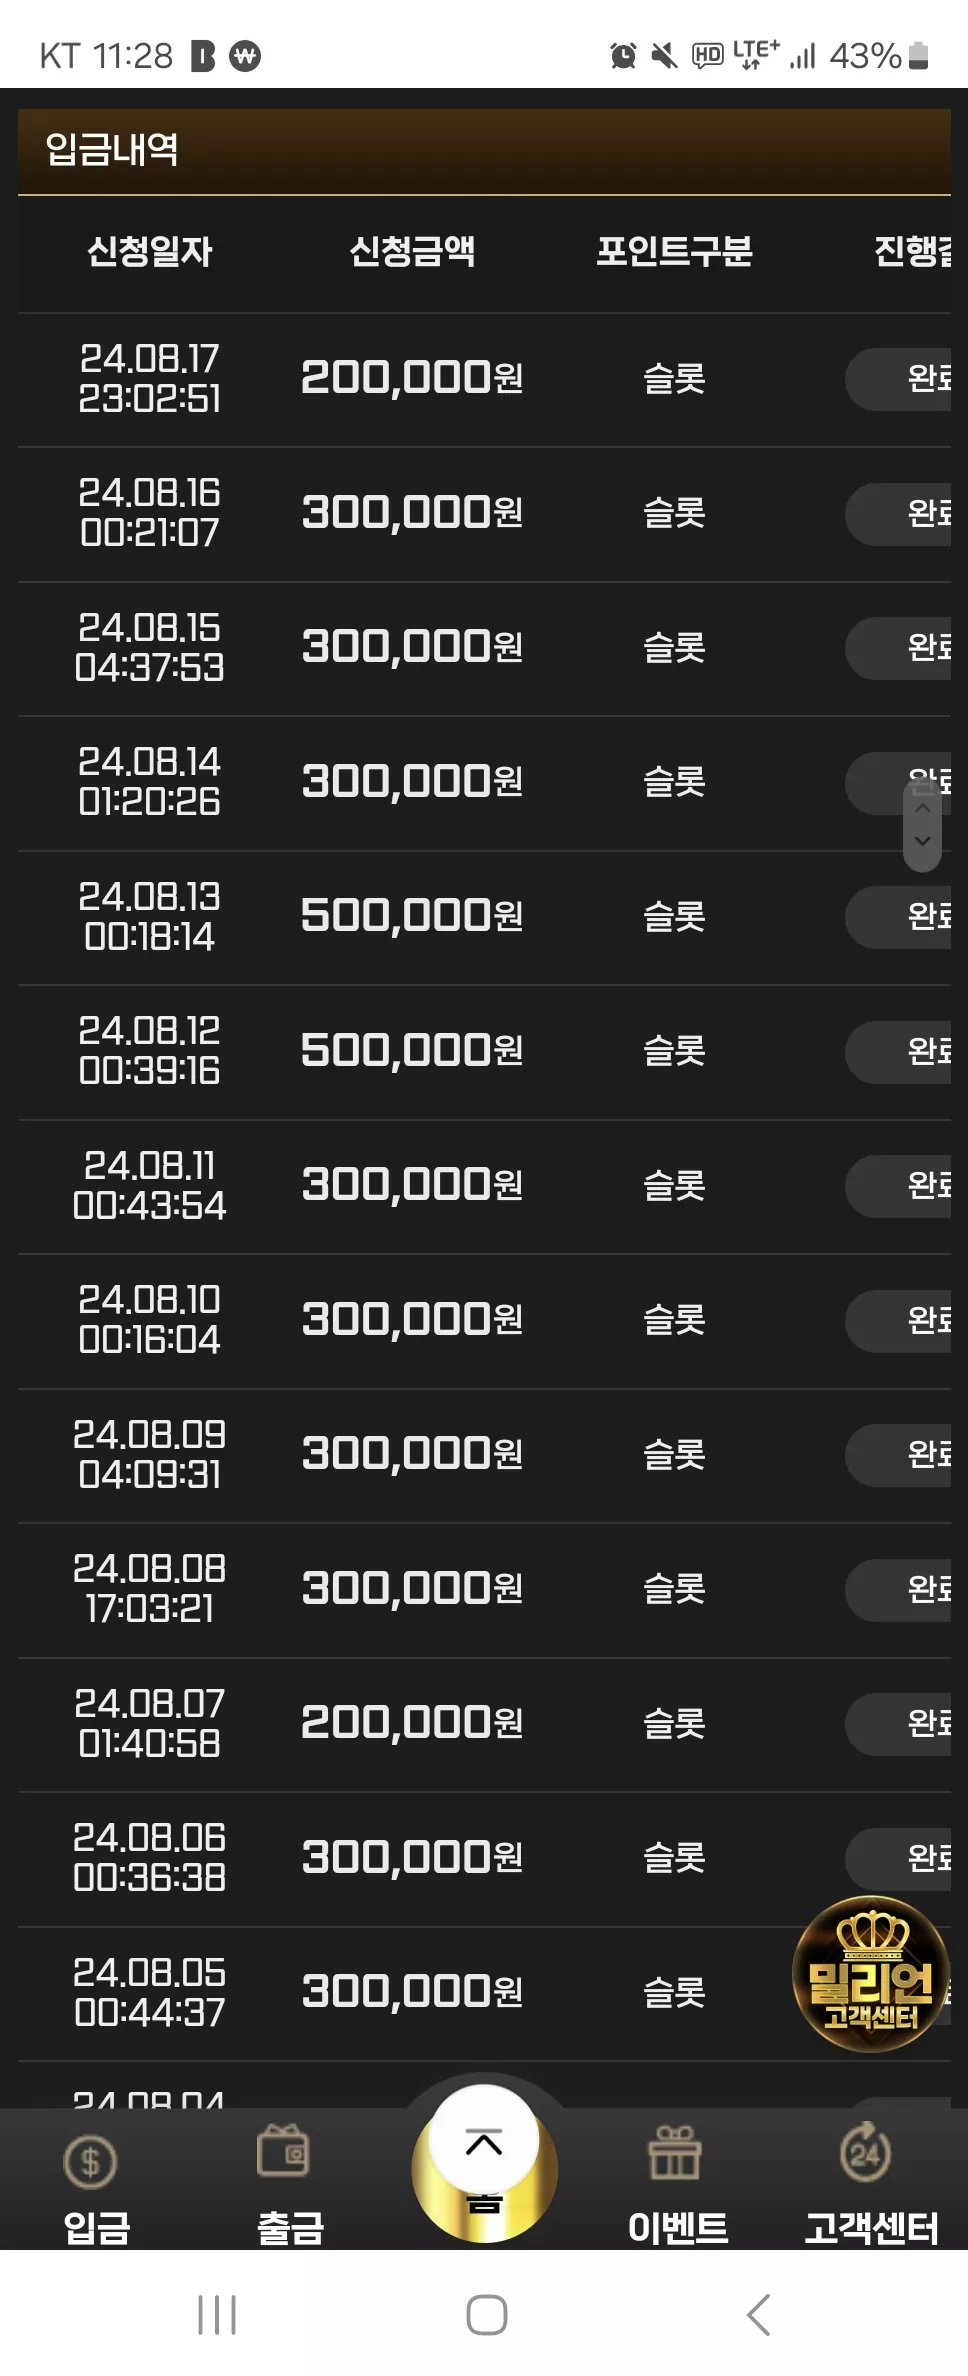The image size is (968, 2376).
Task: Open the 밀리언 고객센터 crown badge
Action: tap(871, 1974)
